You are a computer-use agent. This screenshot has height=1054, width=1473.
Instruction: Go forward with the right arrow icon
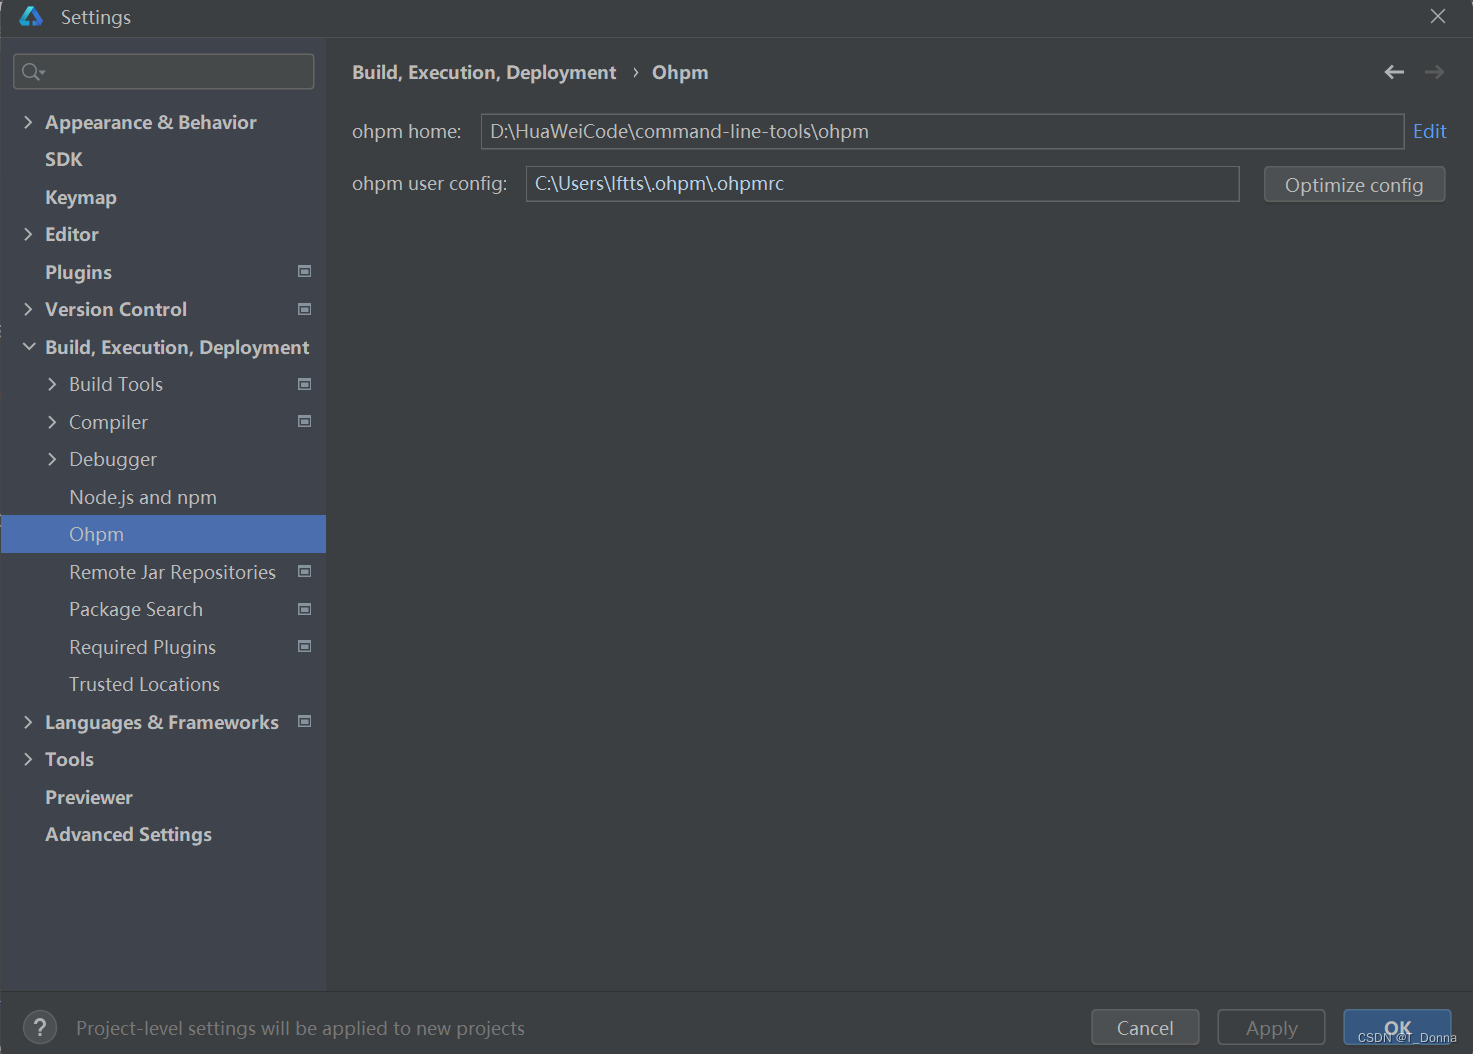pos(1434,72)
